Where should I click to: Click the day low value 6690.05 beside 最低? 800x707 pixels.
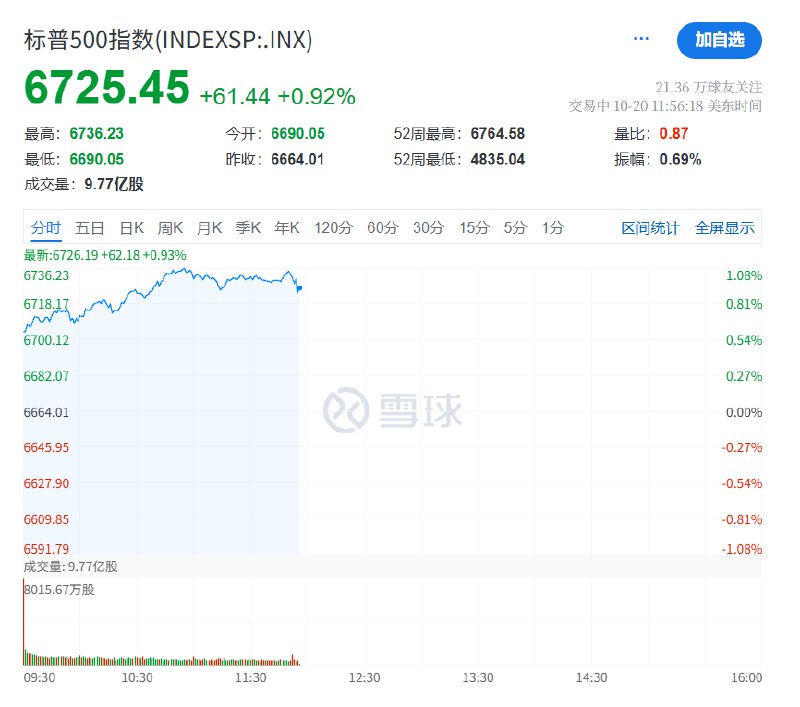(96, 159)
